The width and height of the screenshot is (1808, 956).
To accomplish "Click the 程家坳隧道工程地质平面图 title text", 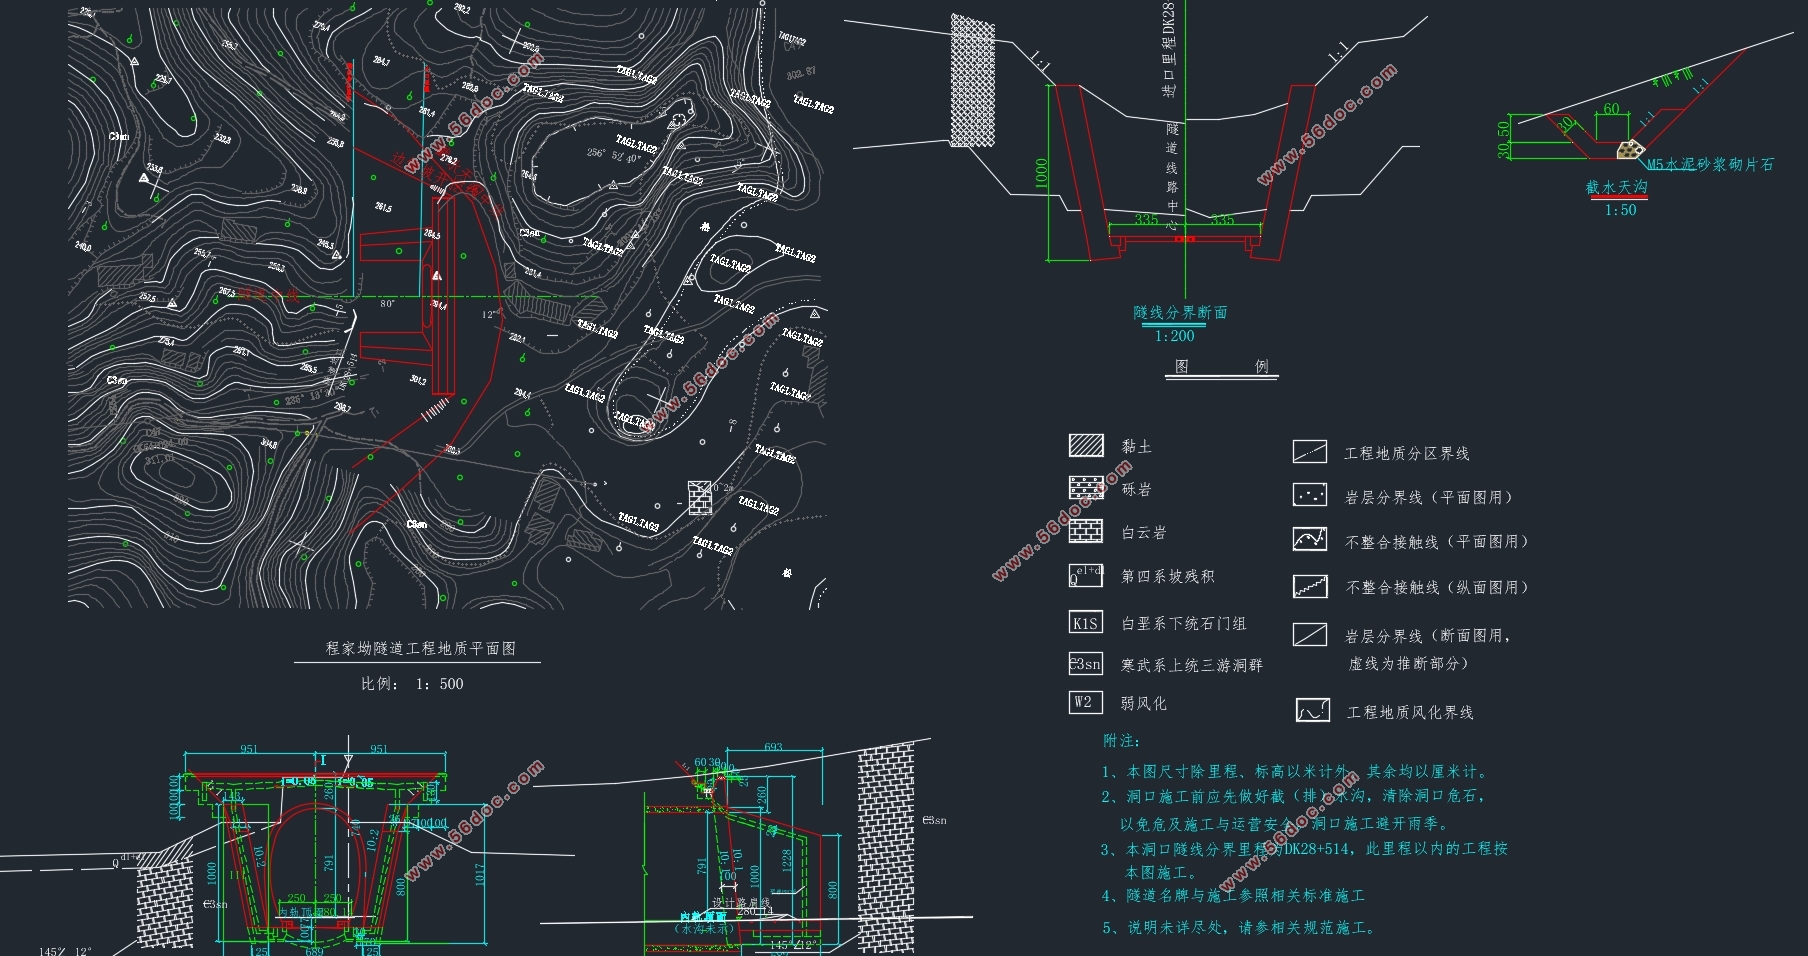I will click(x=420, y=648).
